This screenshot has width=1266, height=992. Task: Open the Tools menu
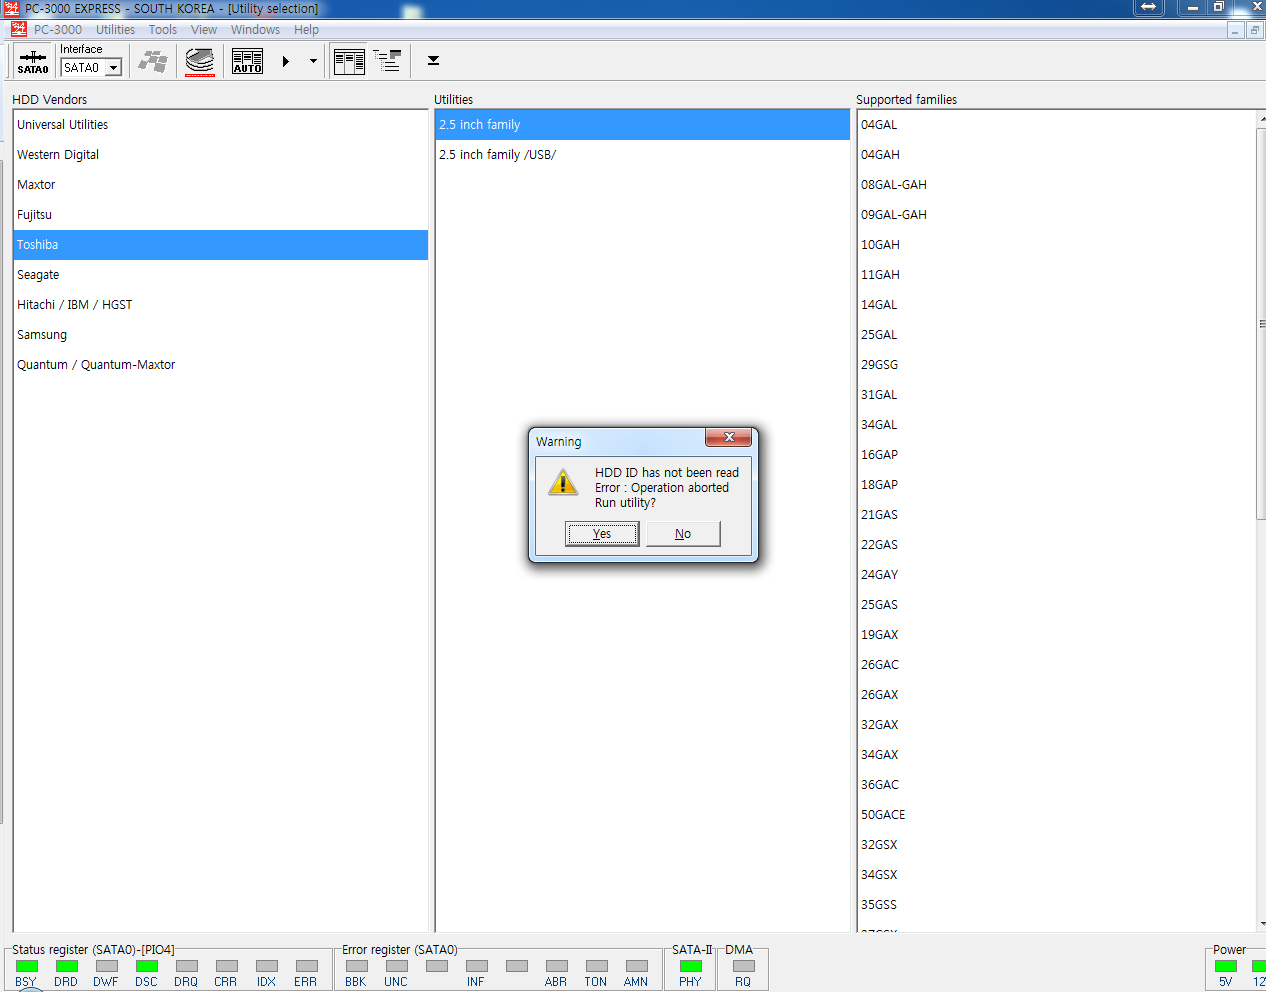tap(163, 30)
